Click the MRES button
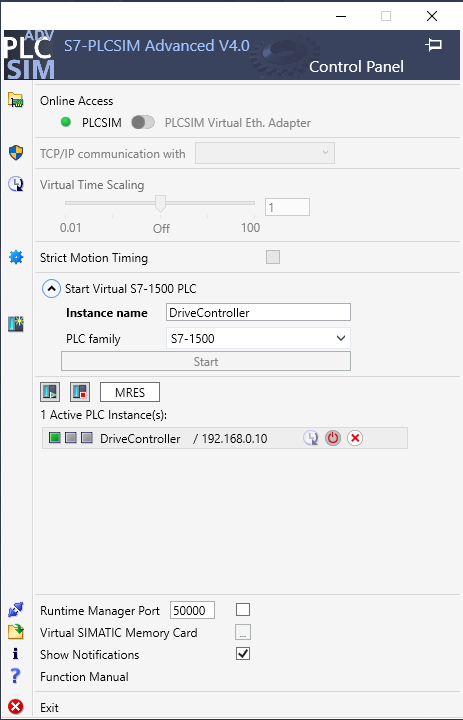The image size is (463, 720). click(x=130, y=392)
